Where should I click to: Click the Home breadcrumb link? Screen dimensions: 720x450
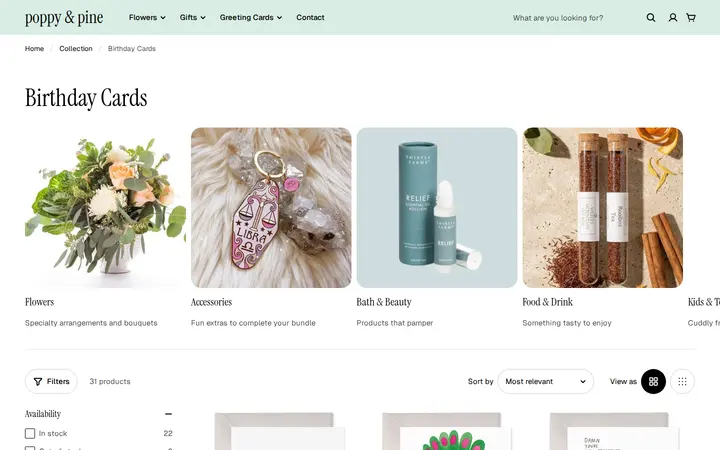[x=34, y=49]
